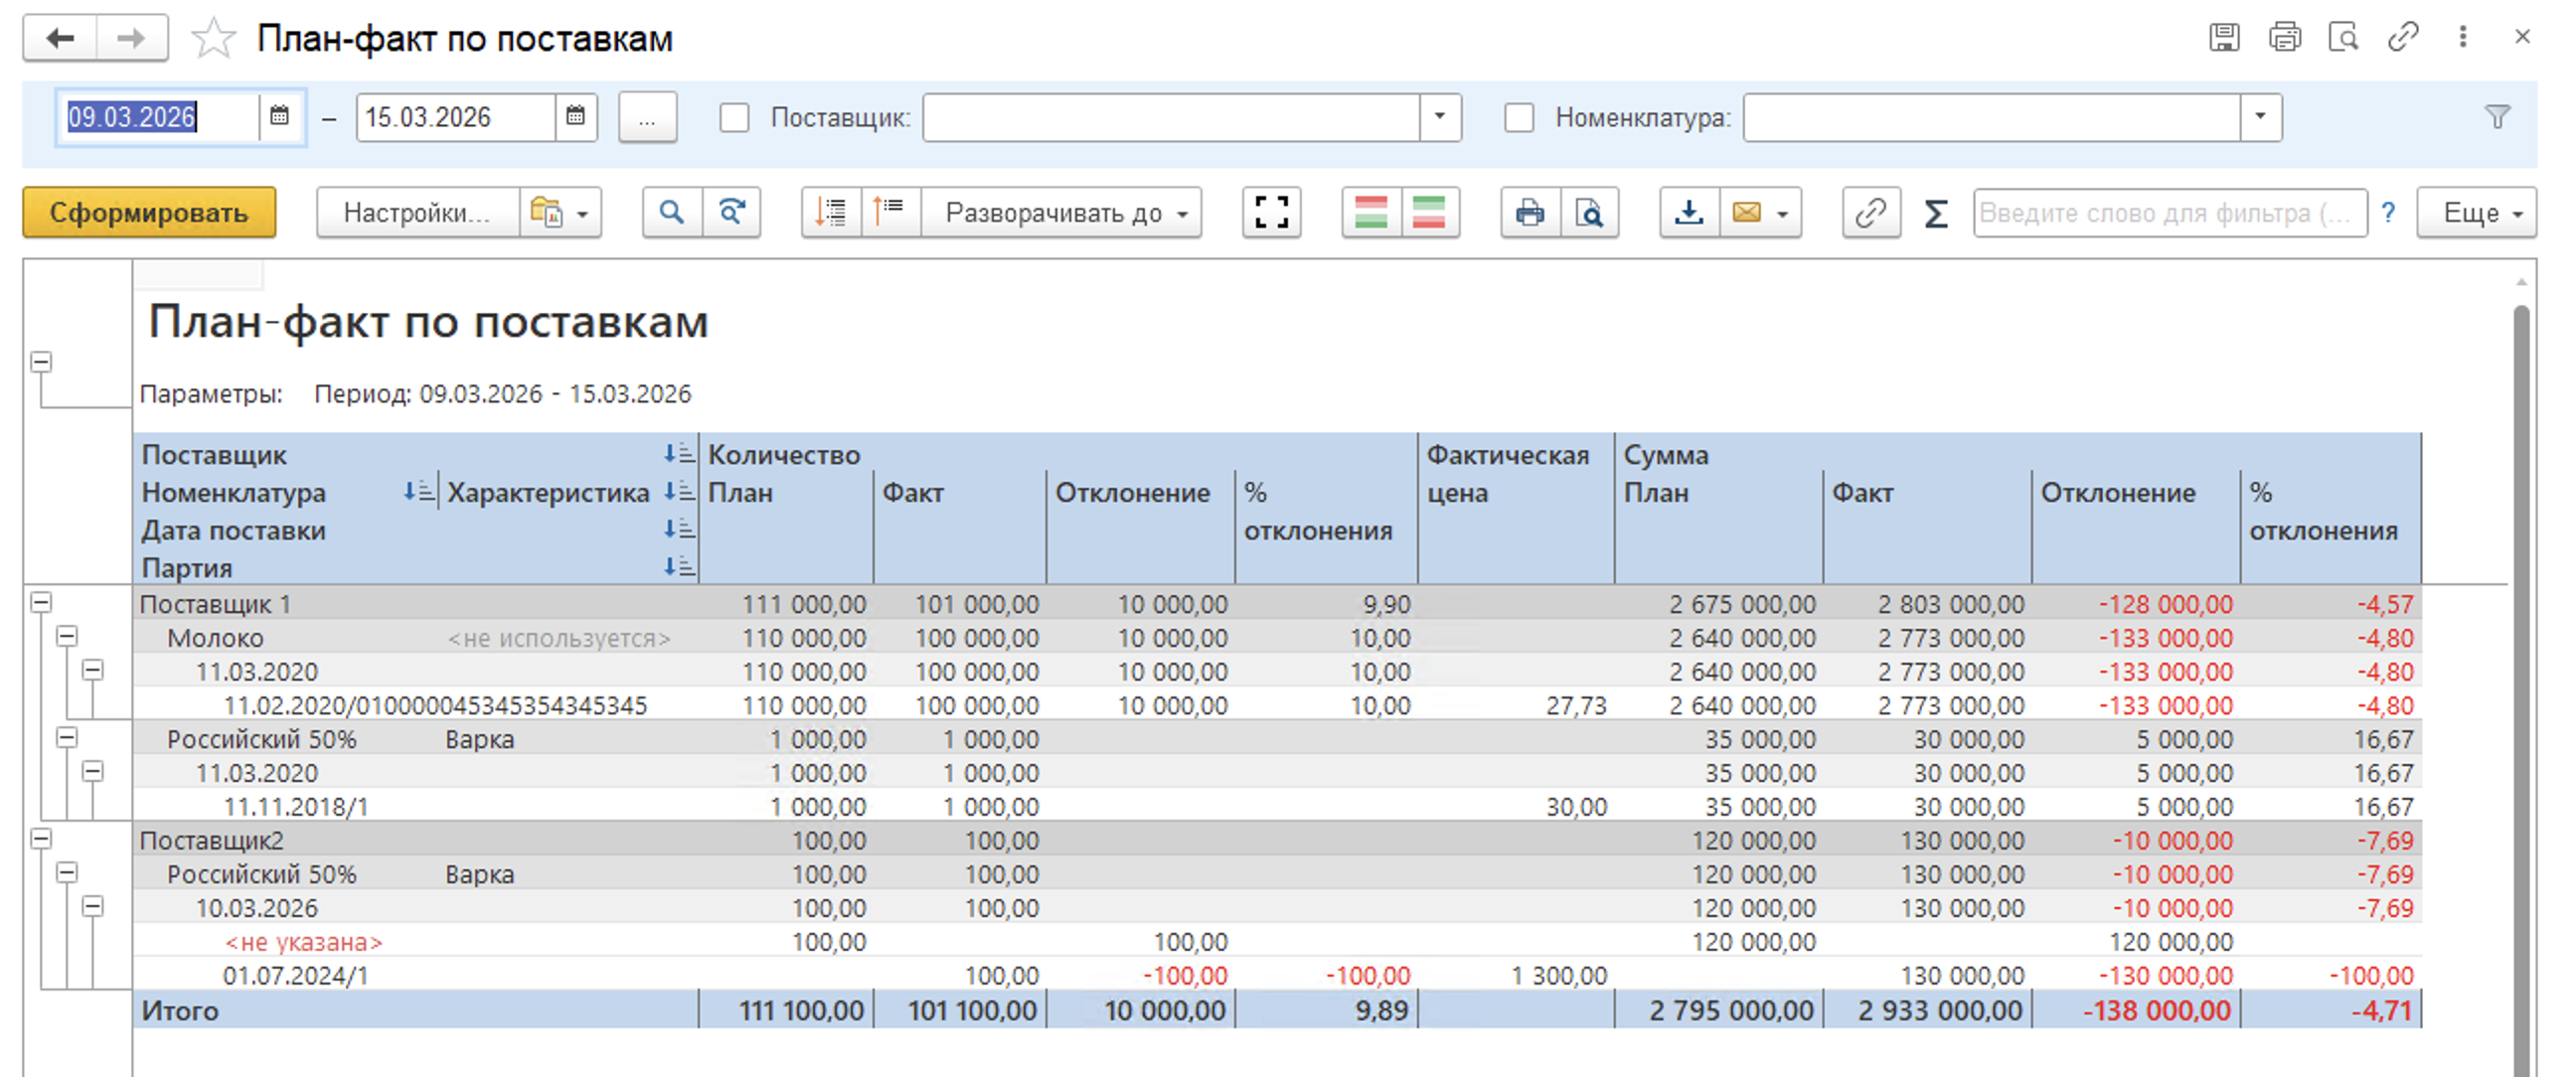Click the filter word input field
This screenshot has height=1077, width=2576.
2168,212
